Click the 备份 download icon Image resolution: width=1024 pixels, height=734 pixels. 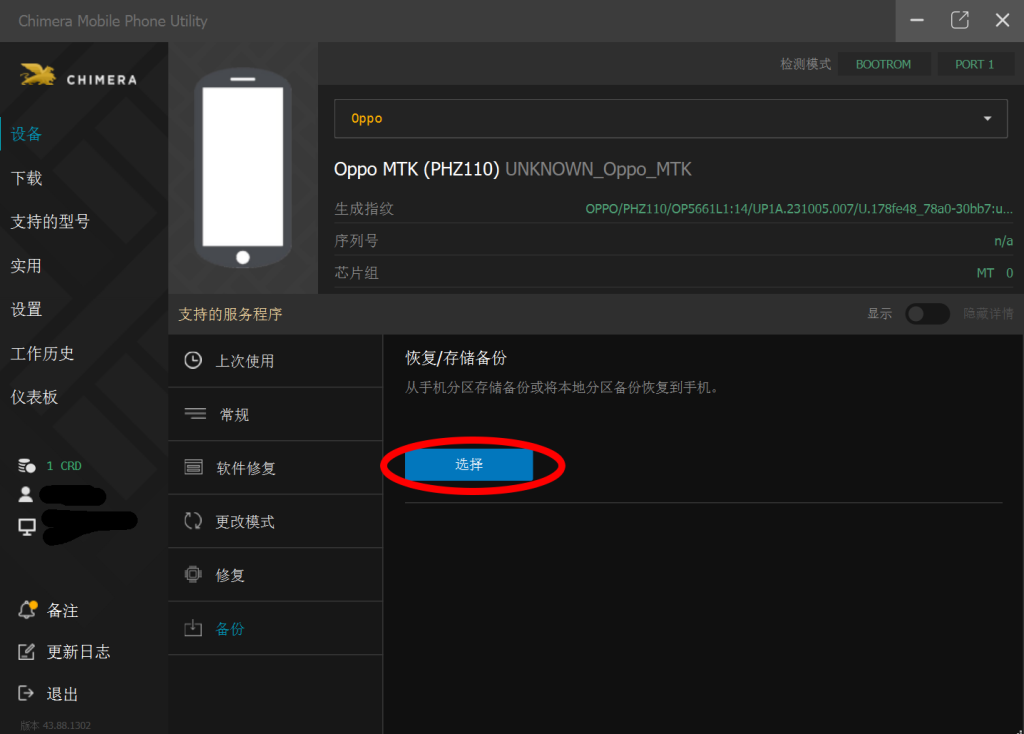193,628
